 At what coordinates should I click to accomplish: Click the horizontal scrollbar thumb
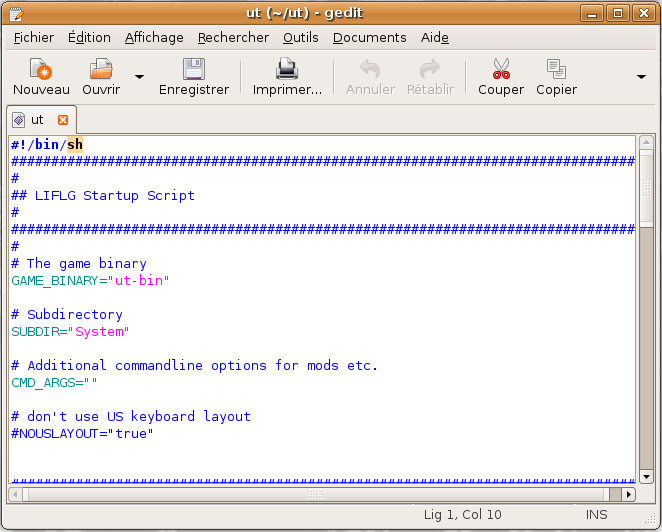(x=316, y=494)
